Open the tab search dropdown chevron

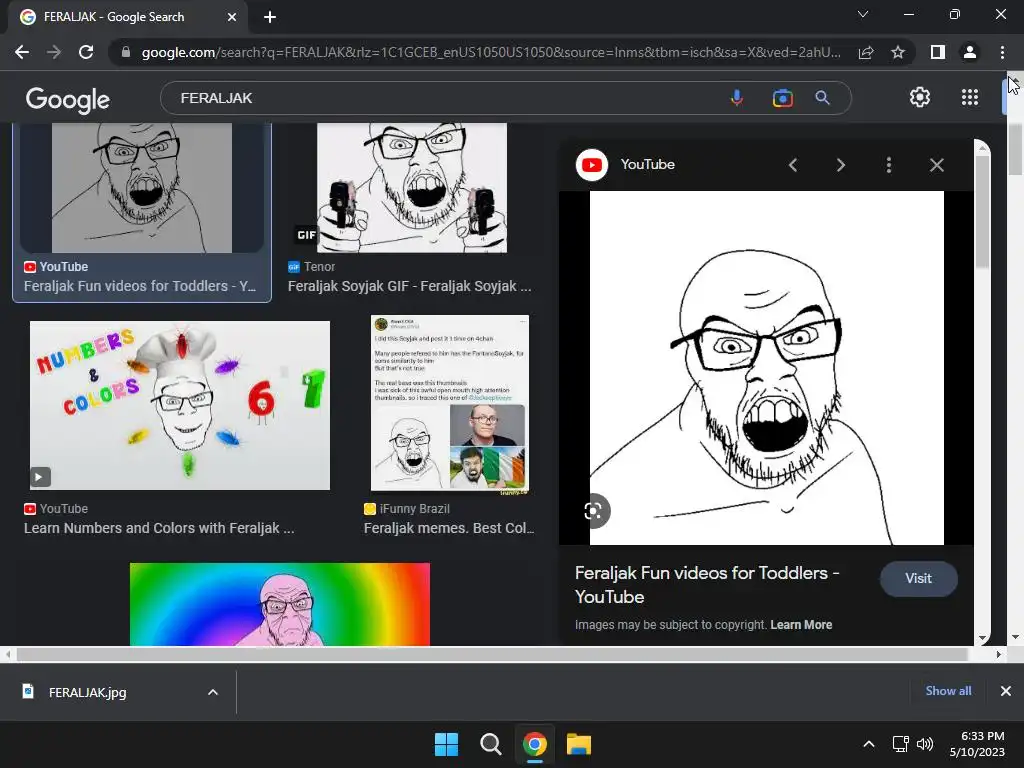[863, 14]
